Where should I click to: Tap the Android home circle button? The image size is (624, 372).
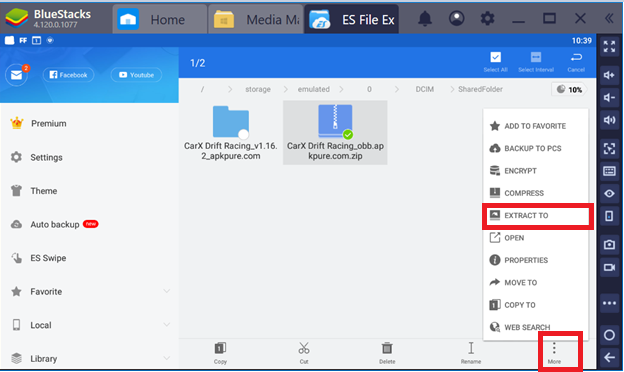[609, 335]
